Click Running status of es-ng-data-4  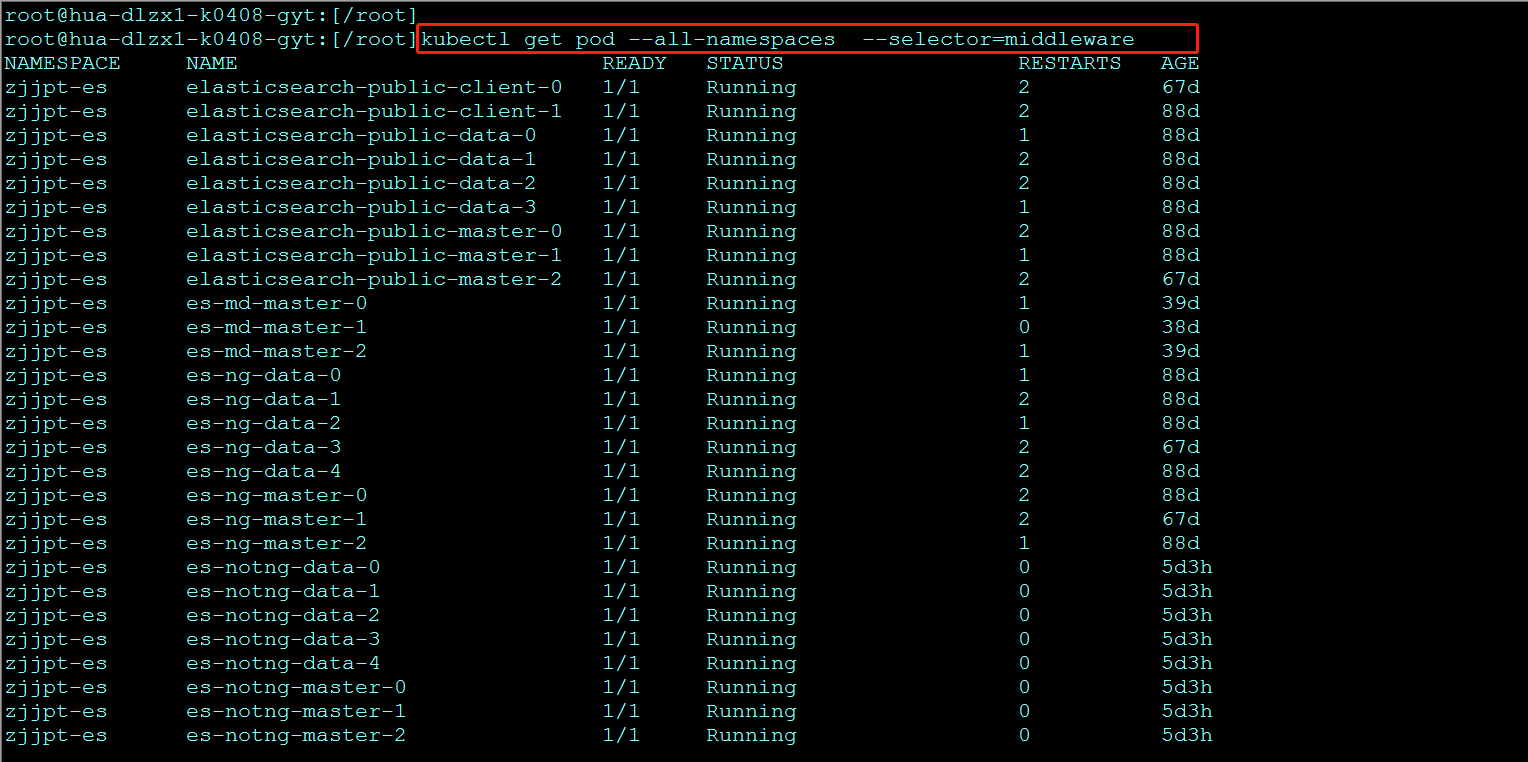tap(751, 471)
